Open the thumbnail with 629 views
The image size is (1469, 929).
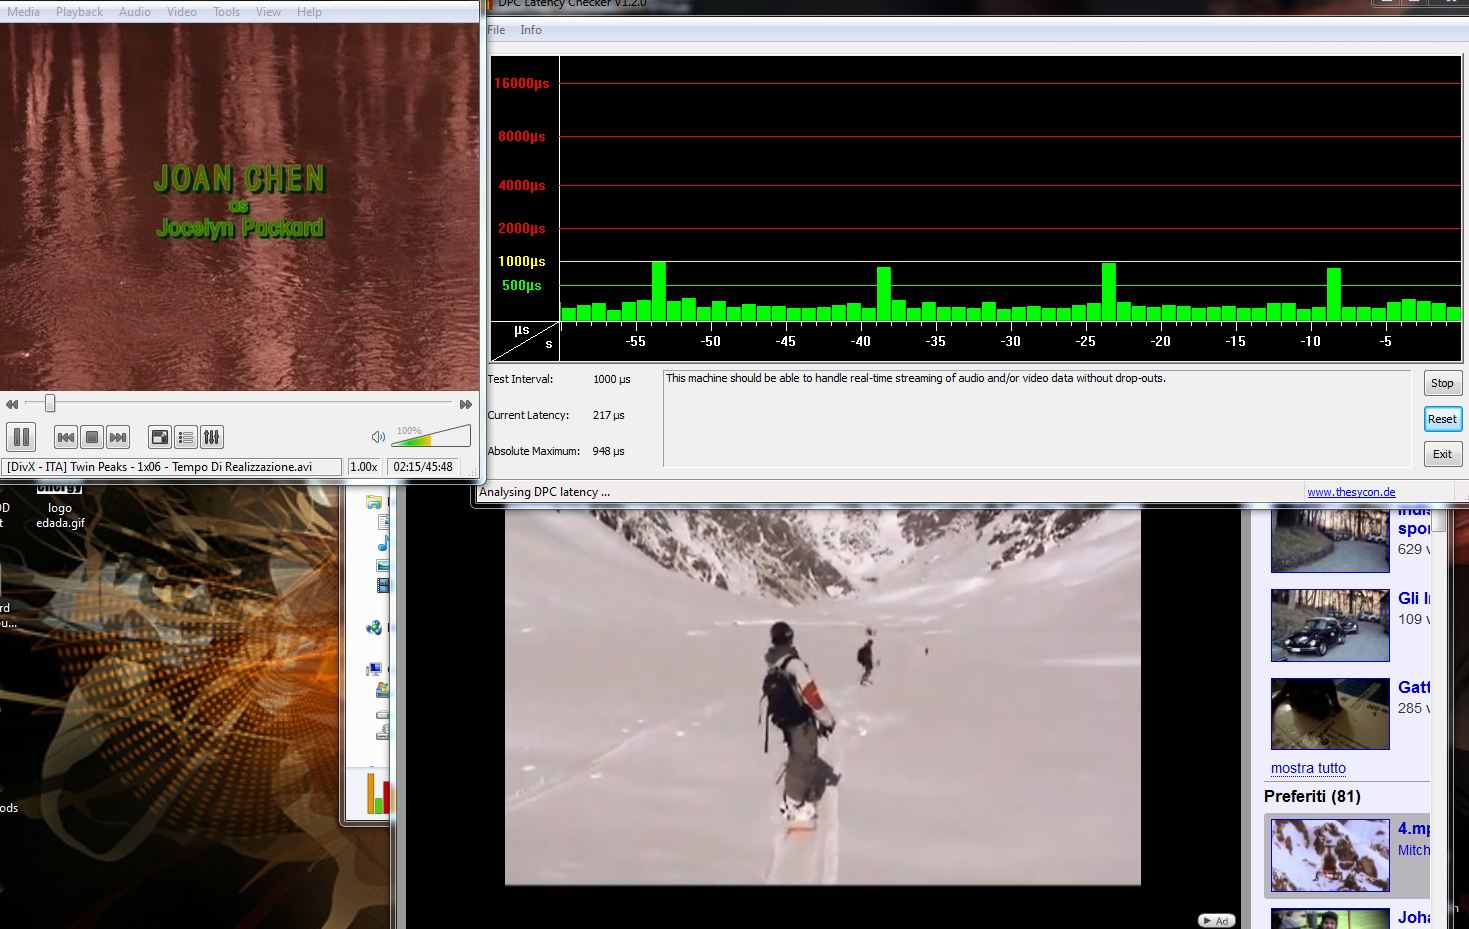(1330, 540)
